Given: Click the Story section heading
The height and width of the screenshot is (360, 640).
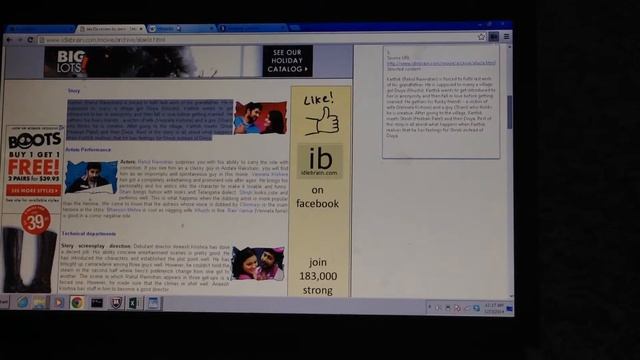Looking at the screenshot, I should coord(74,91).
